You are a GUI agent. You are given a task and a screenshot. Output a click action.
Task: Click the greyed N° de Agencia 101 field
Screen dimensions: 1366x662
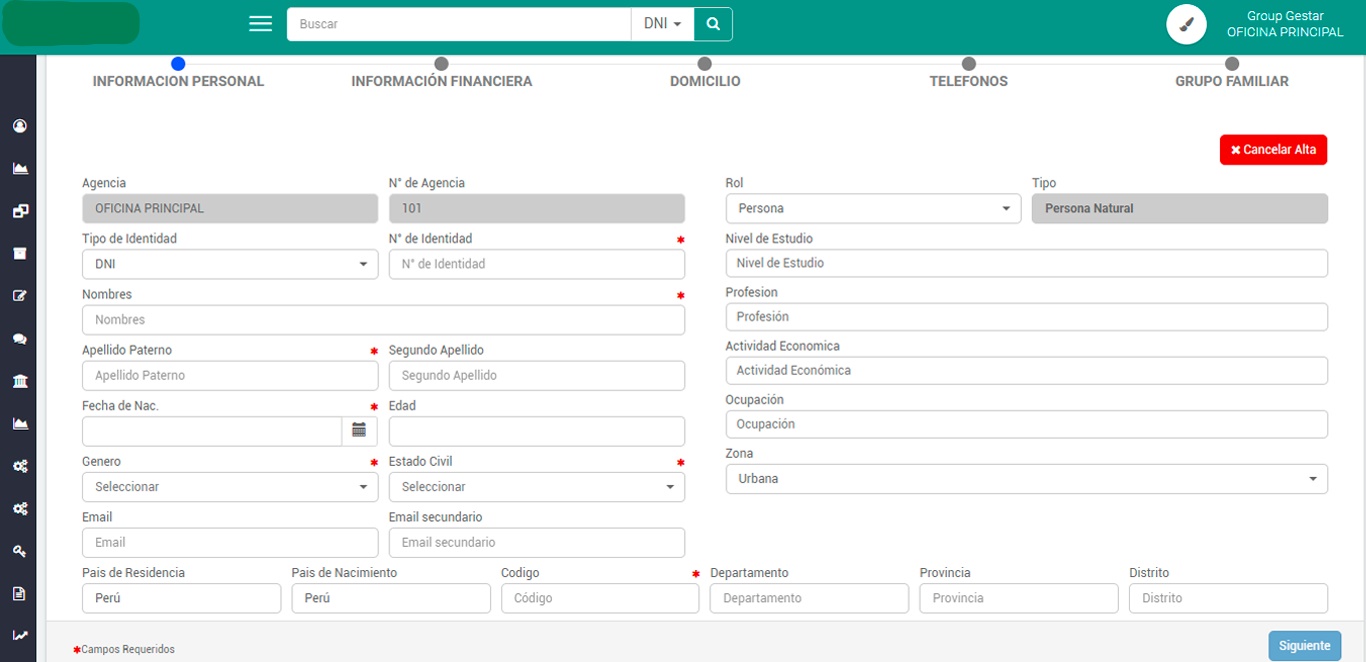(x=537, y=209)
